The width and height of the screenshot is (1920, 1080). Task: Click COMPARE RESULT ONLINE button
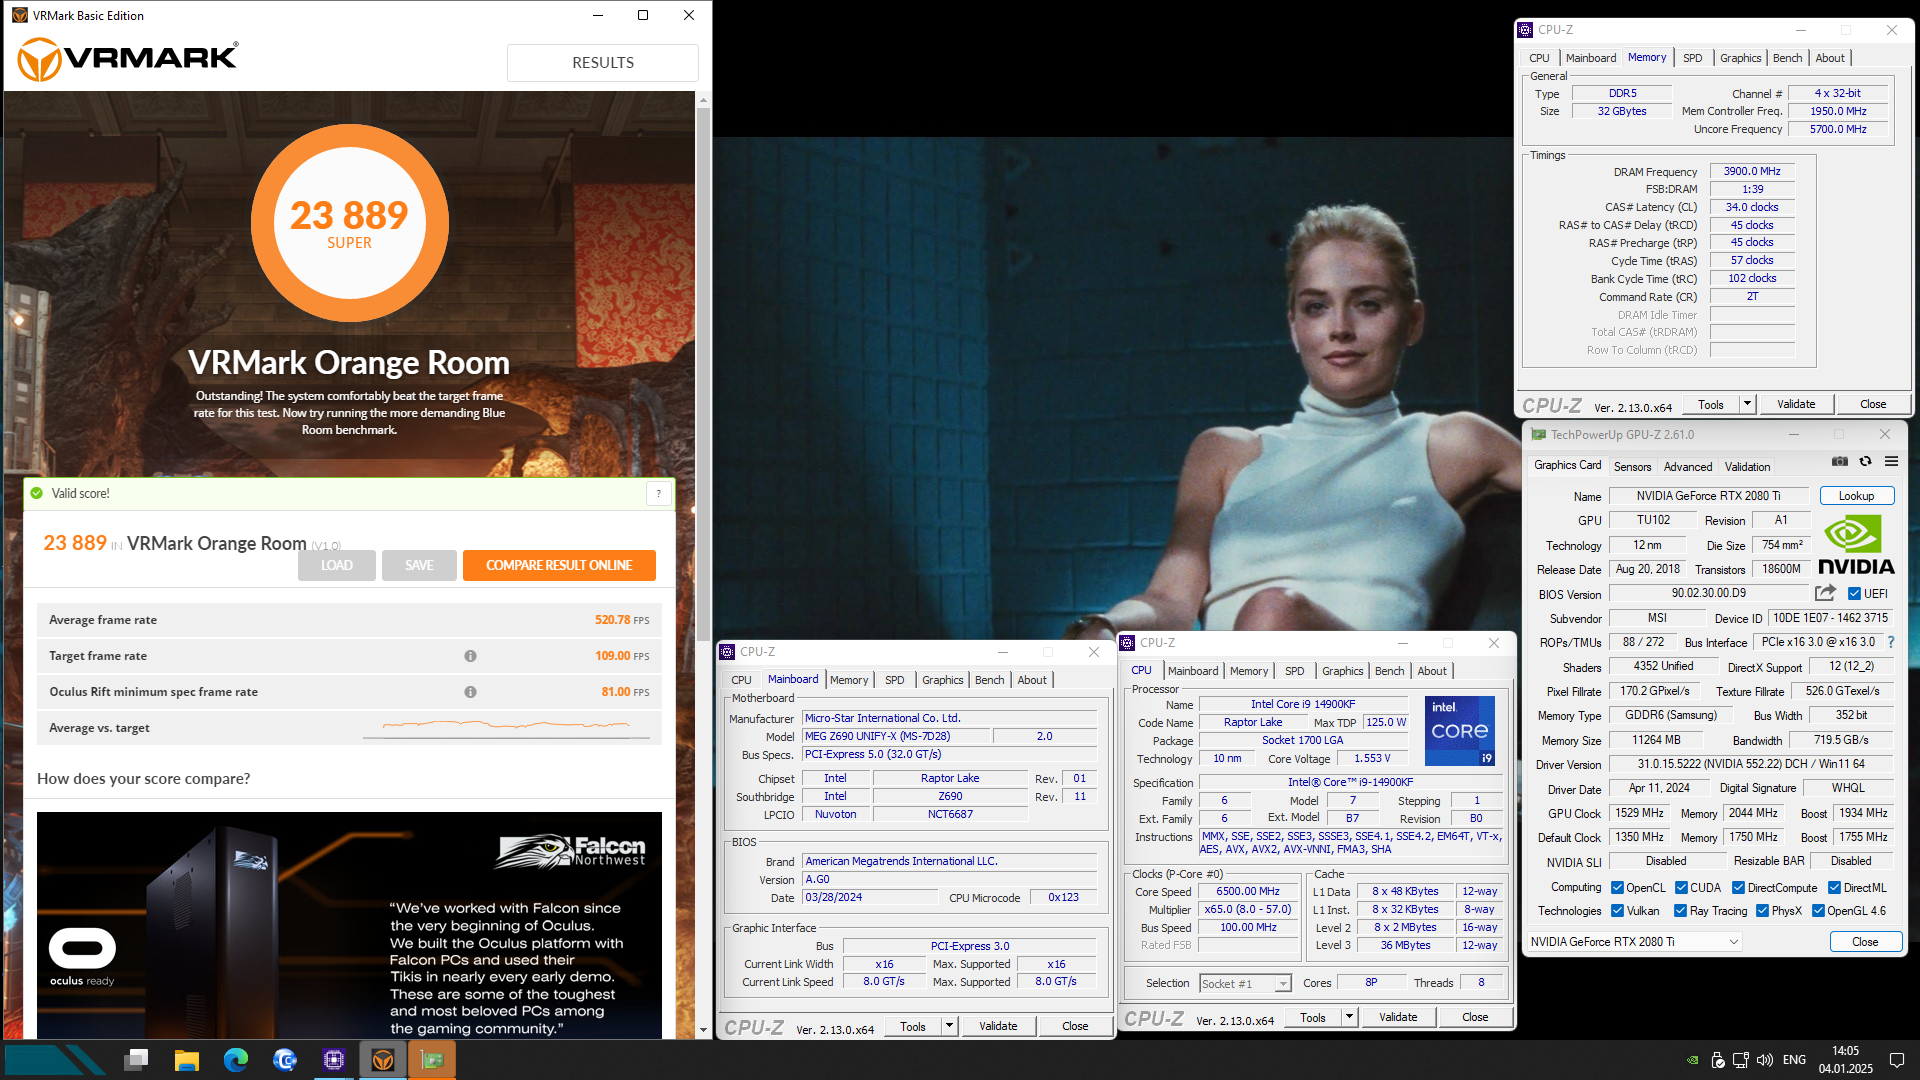559,565
